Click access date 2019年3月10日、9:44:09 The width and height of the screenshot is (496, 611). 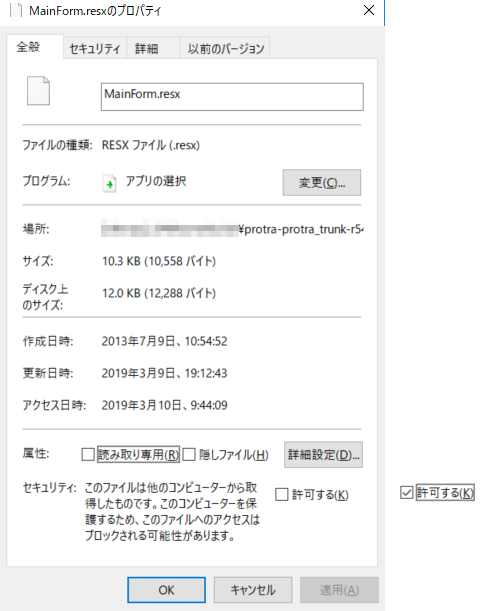(x=164, y=405)
